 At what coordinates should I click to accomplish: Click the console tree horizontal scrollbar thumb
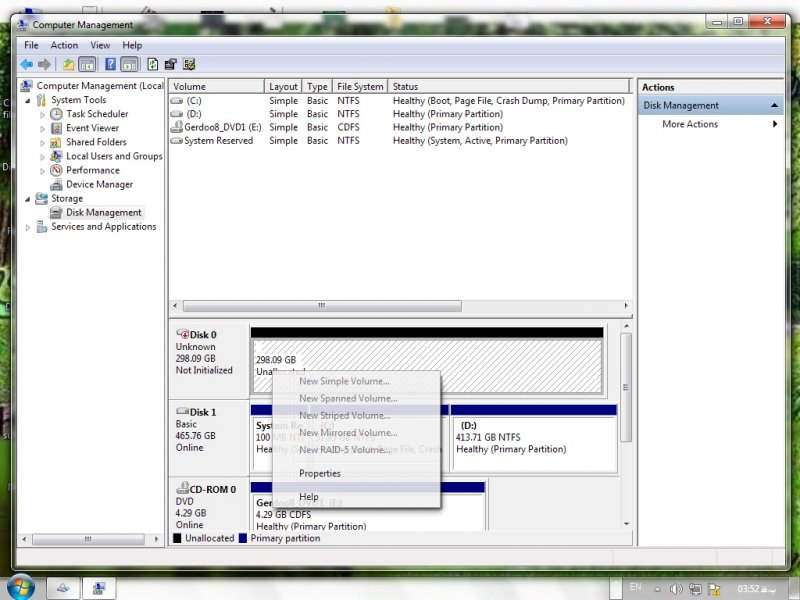point(88,539)
